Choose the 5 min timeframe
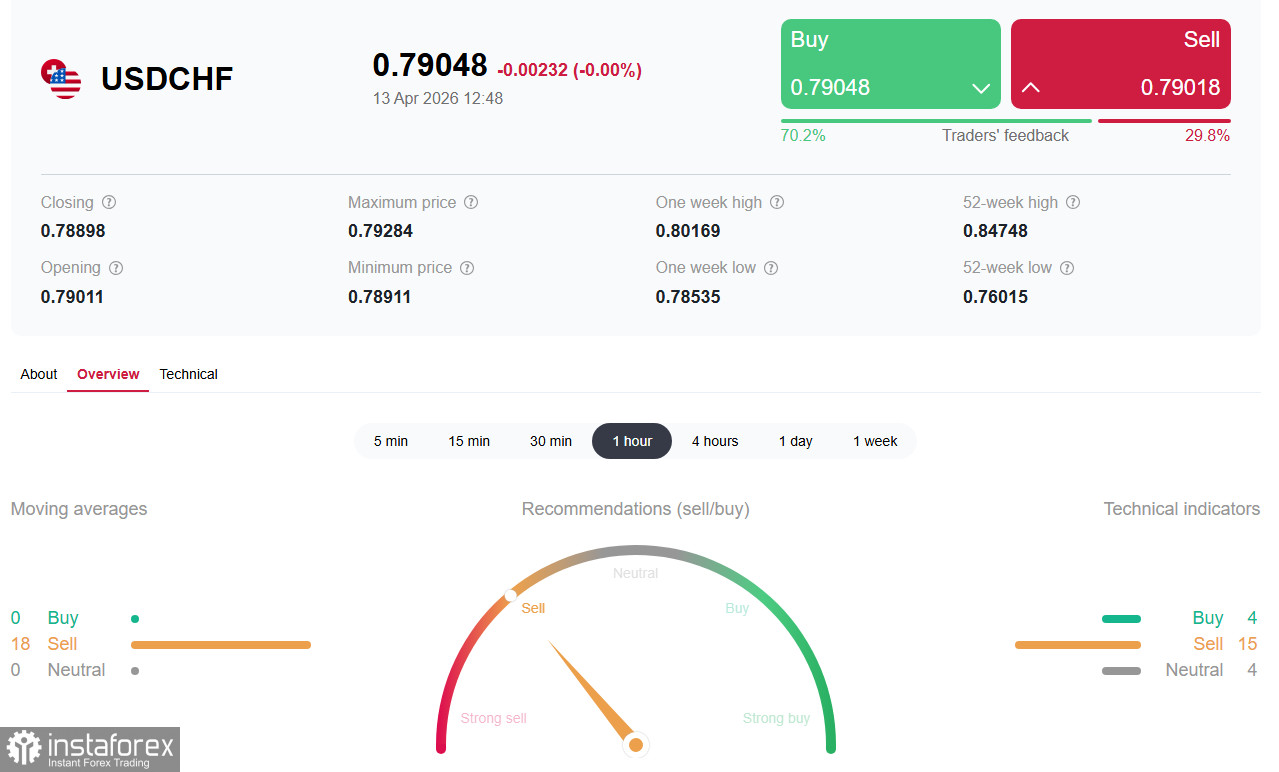This screenshot has width=1279, height=772. [391, 441]
